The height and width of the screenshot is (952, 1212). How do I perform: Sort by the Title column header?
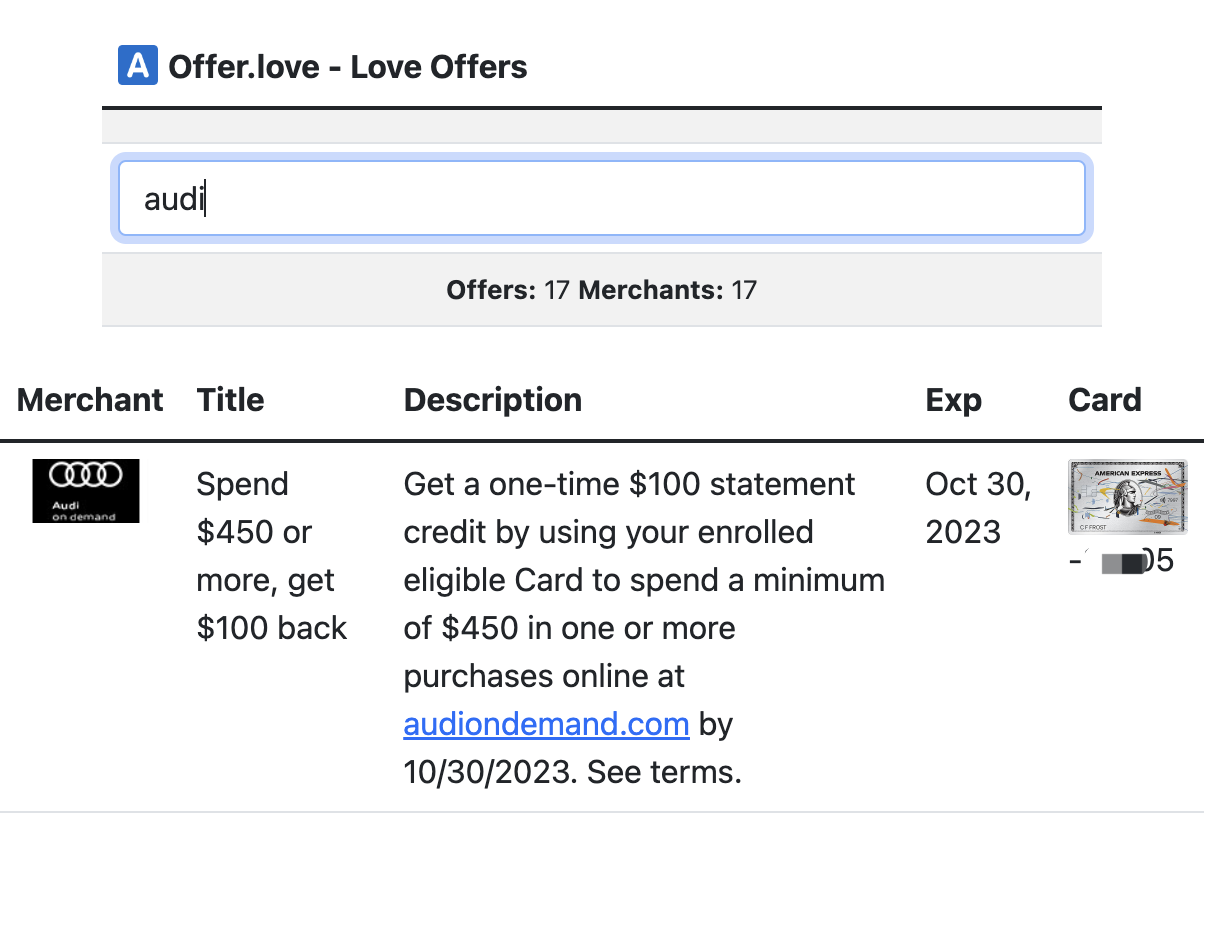[x=230, y=400]
